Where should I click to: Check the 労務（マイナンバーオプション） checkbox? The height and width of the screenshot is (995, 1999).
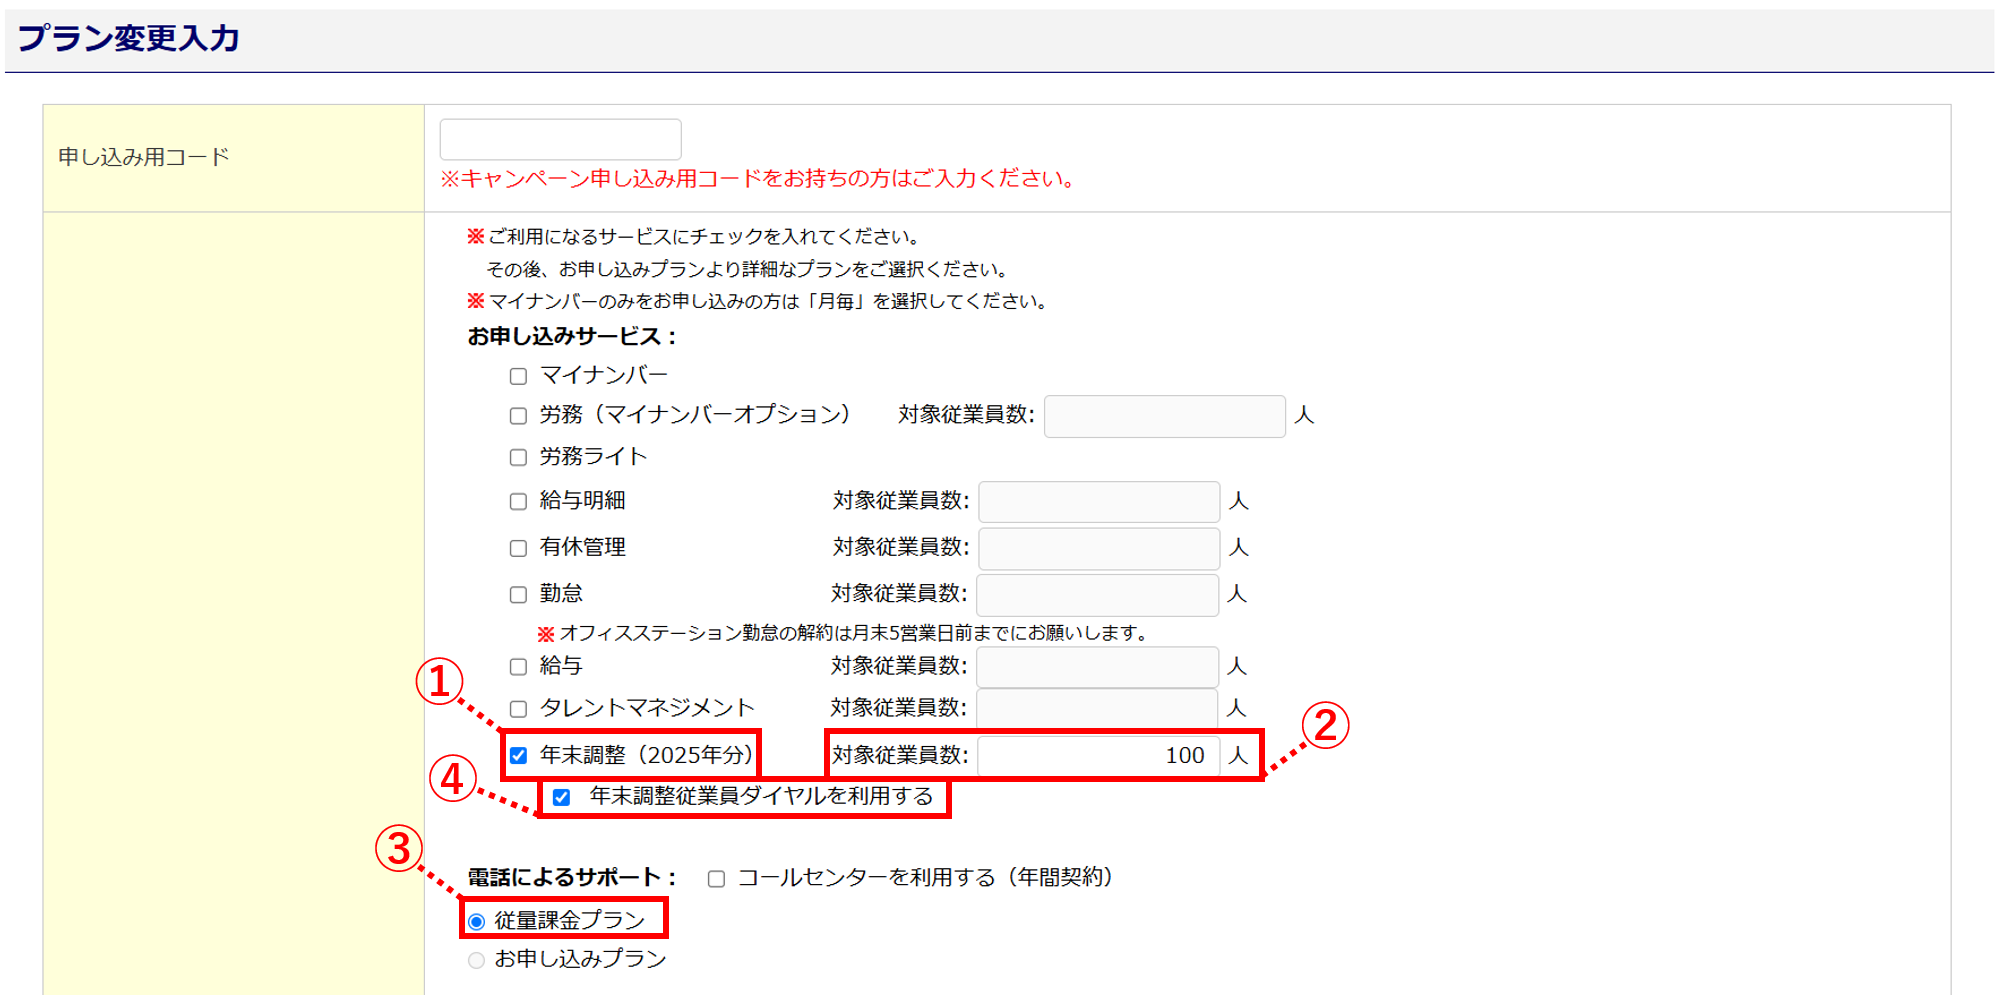[518, 416]
